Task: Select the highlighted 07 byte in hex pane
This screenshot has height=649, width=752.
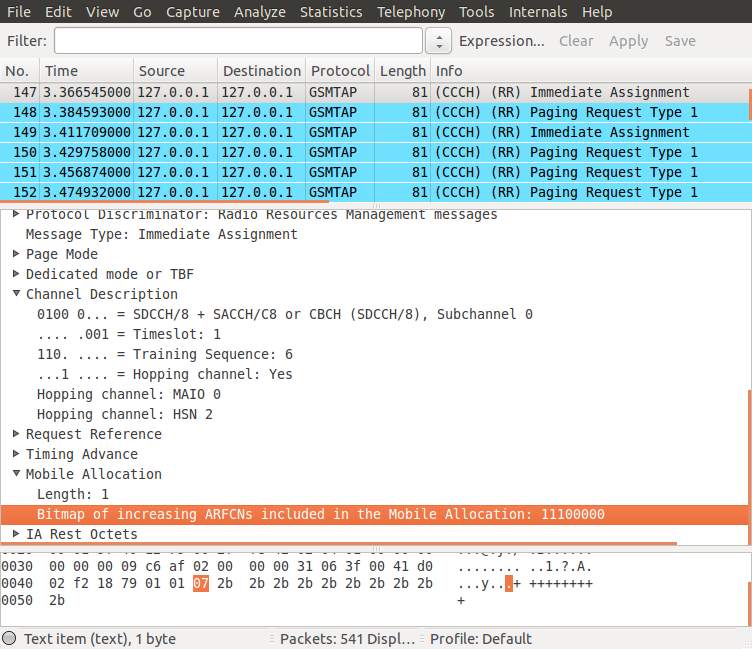Action: (x=200, y=583)
